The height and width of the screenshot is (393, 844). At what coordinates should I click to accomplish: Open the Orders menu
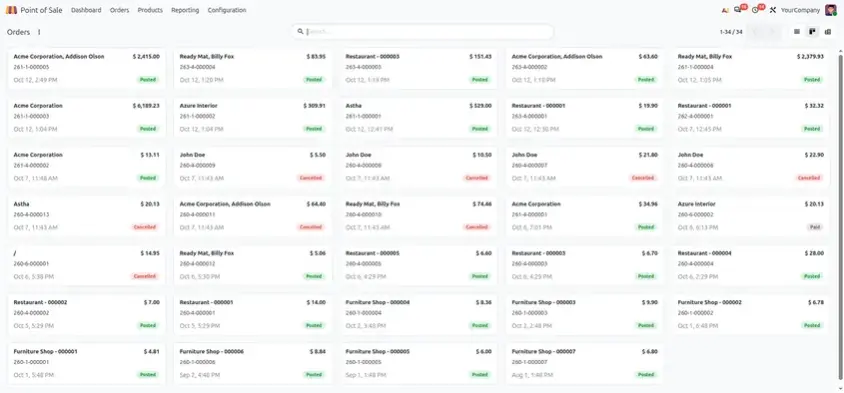pos(119,10)
